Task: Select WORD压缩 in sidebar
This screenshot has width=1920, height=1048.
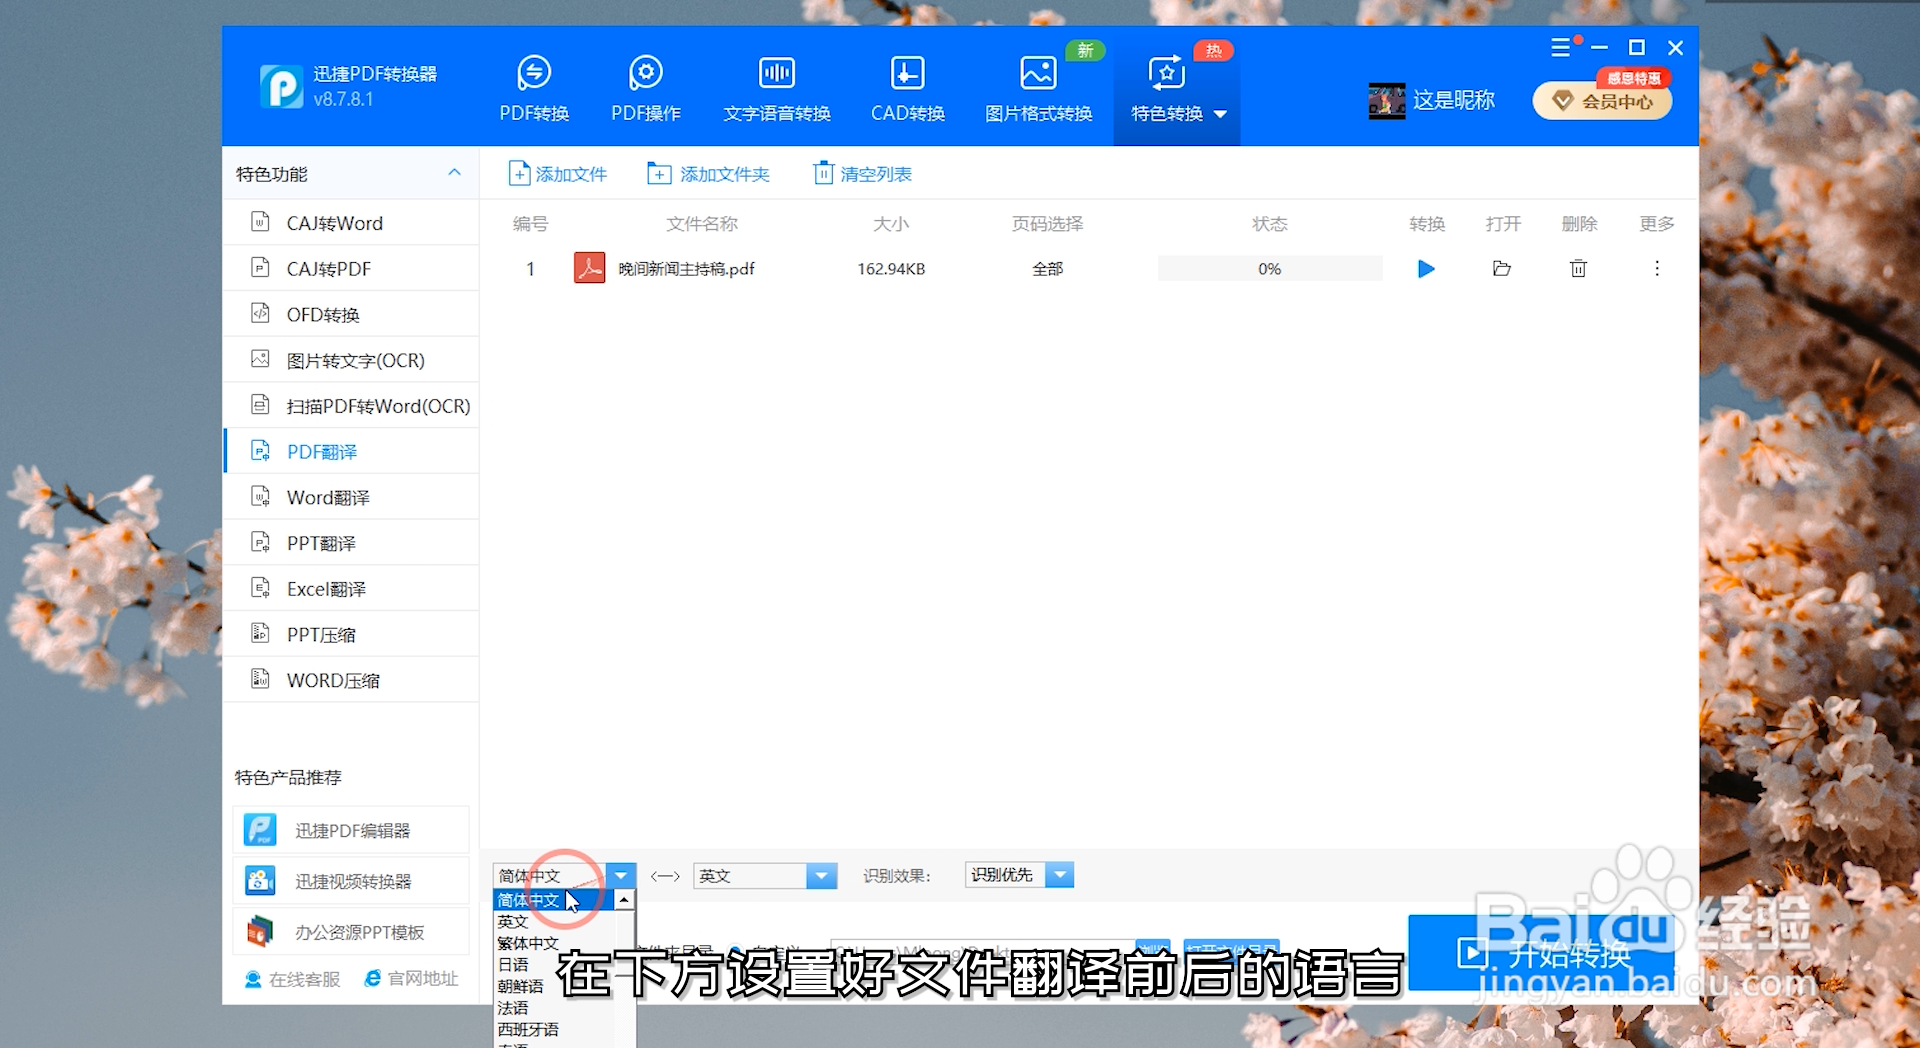Action: pyautogui.click(x=351, y=680)
